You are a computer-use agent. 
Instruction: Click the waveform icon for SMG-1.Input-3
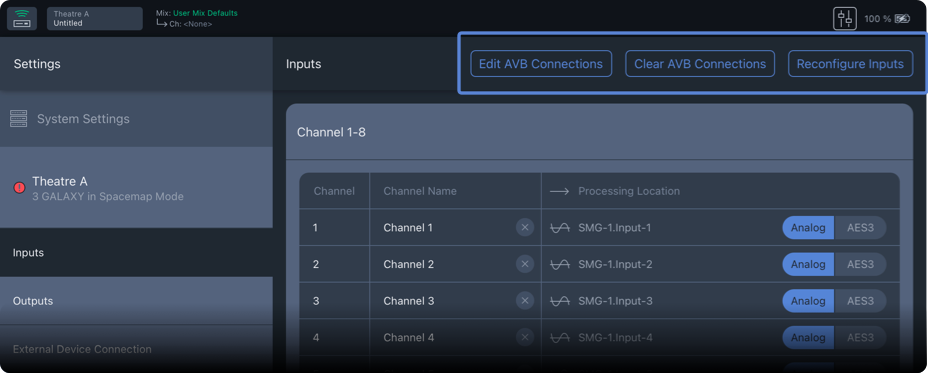[560, 301]
